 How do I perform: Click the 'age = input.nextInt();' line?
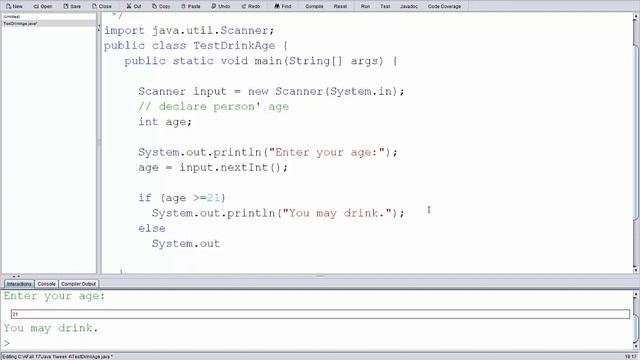[x=213, y=168]
